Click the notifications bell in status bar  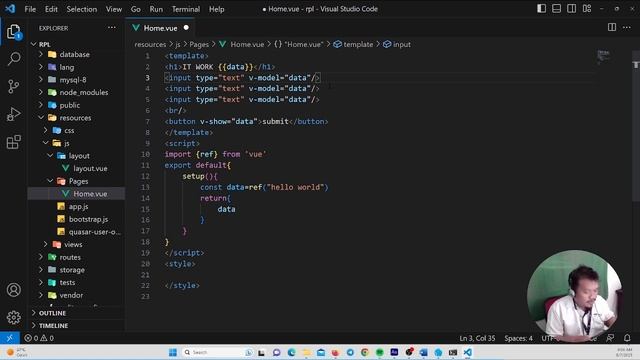pos(627,338)
